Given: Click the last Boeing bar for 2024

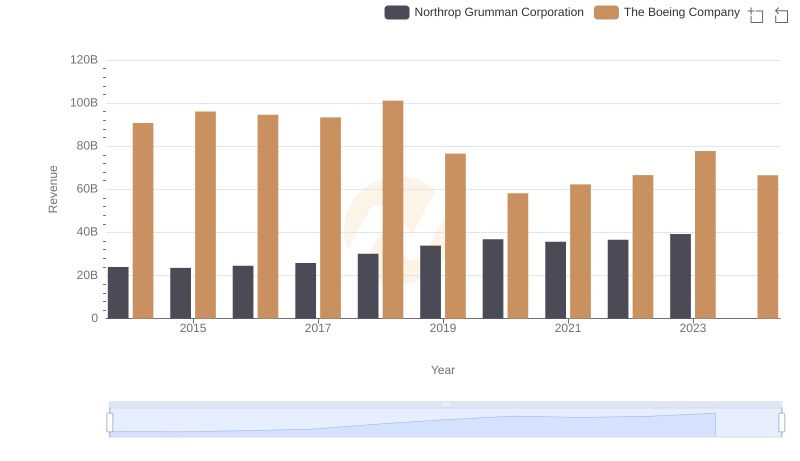Looking at the screenshot, I should point(768,247).
